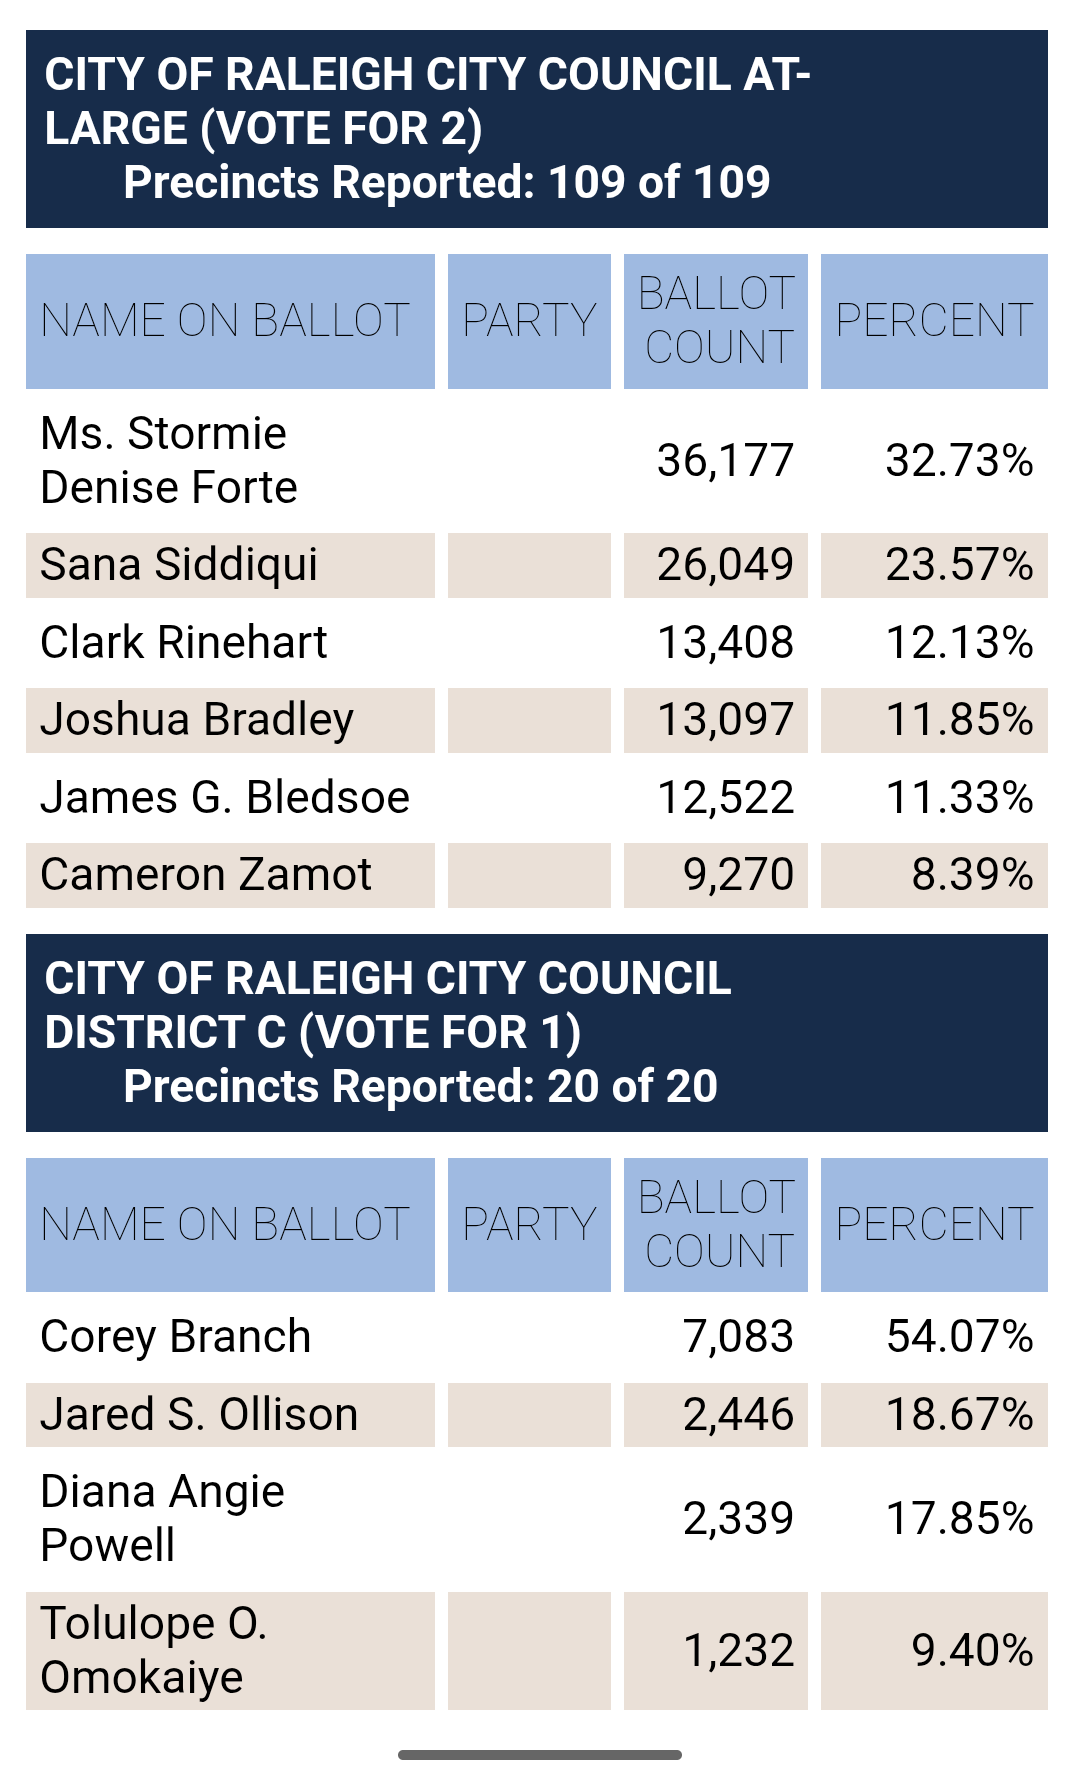1070x1786 pixels.
Task: Click the District C PARTY column header
Action: point(529,1224)
